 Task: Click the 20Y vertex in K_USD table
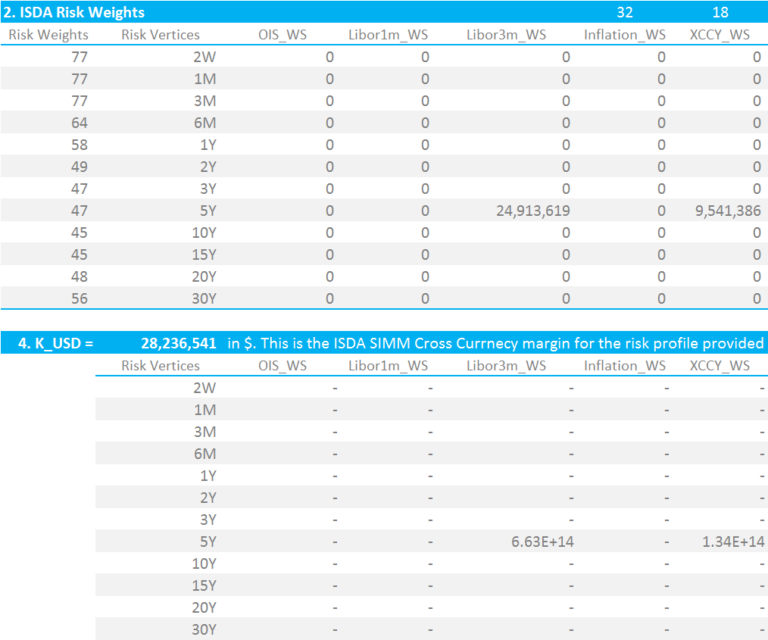(204, 608)
